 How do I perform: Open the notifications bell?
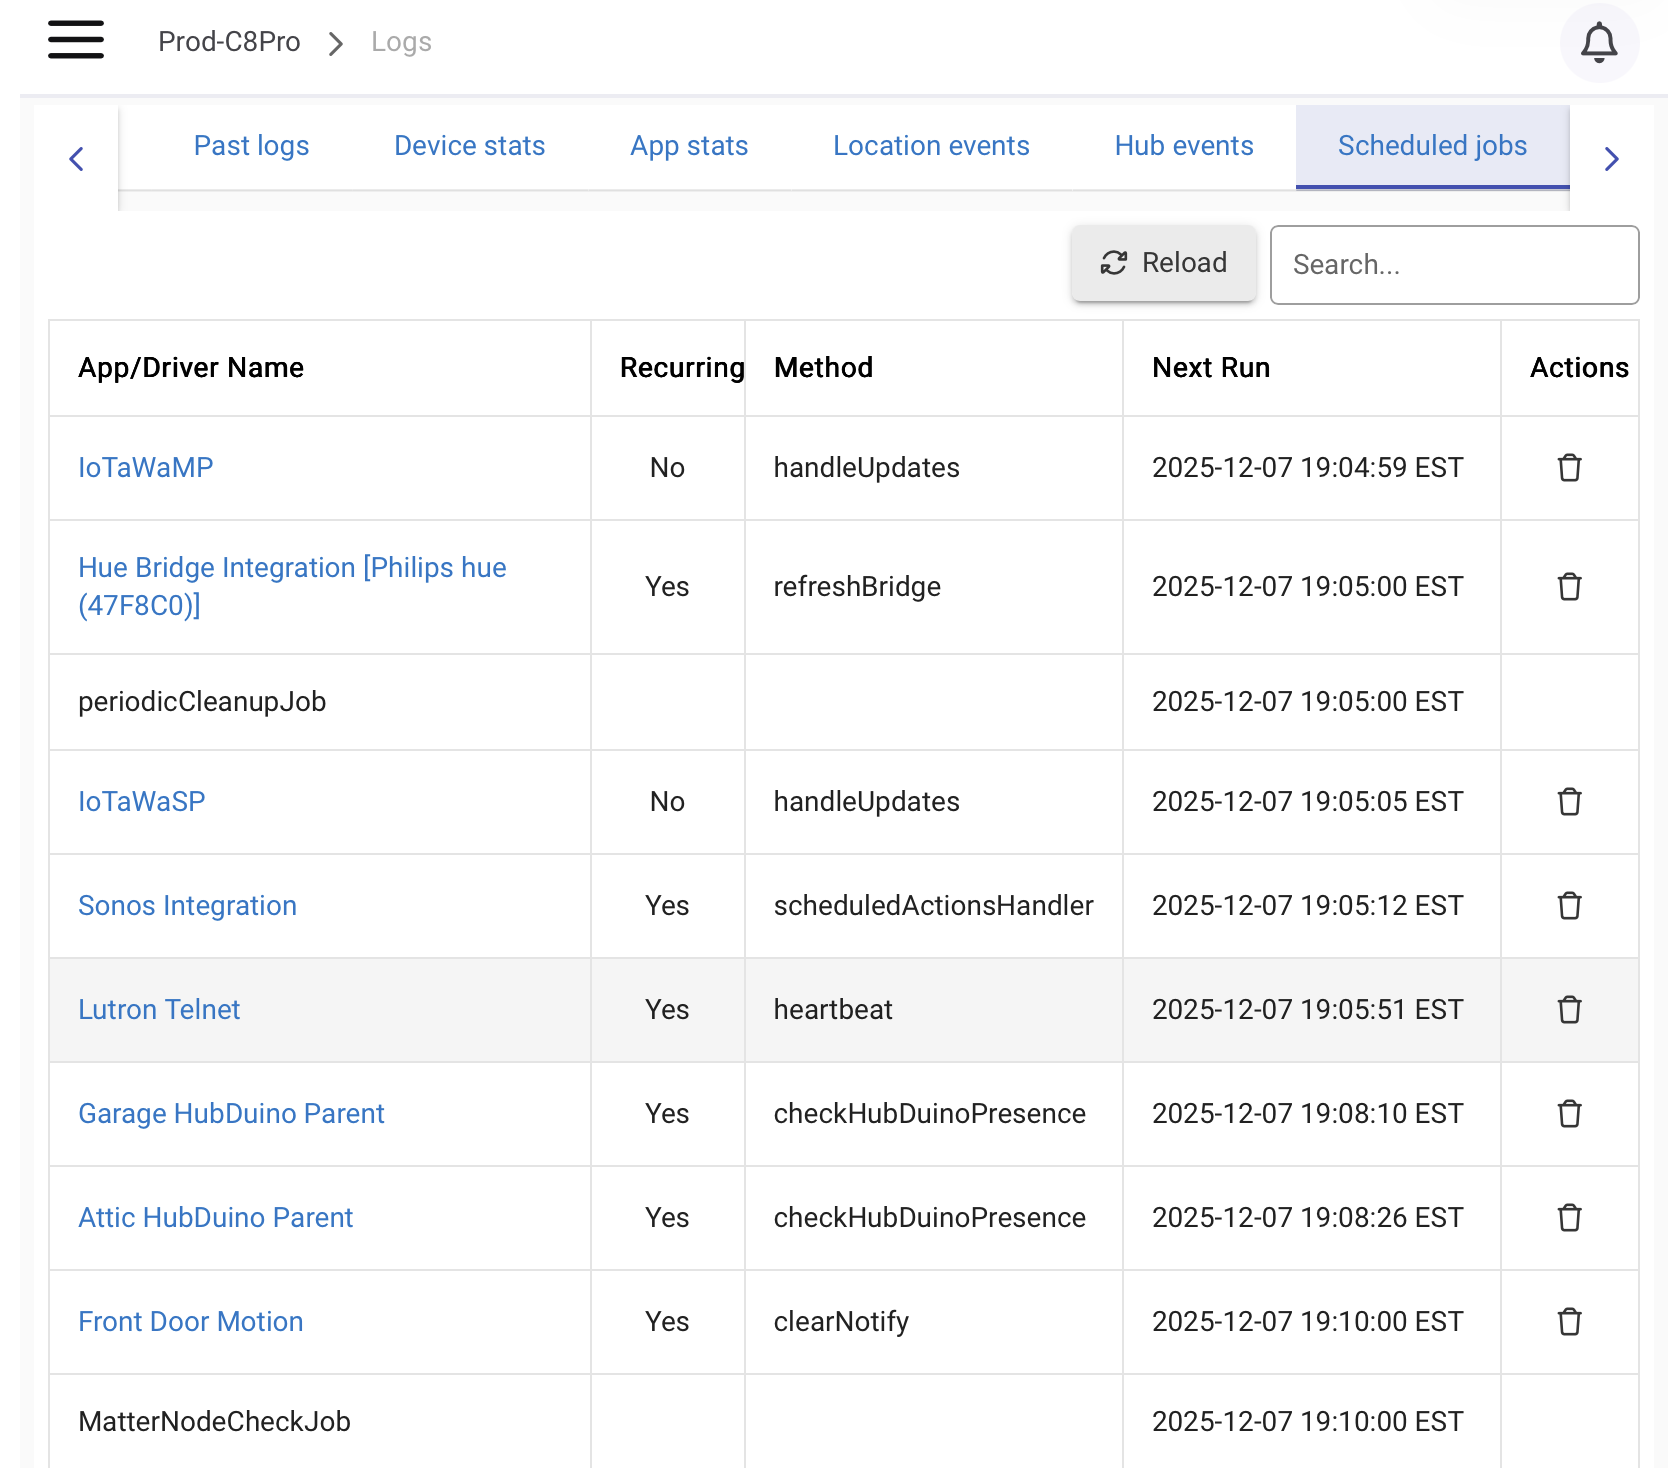click(1598, 43)
